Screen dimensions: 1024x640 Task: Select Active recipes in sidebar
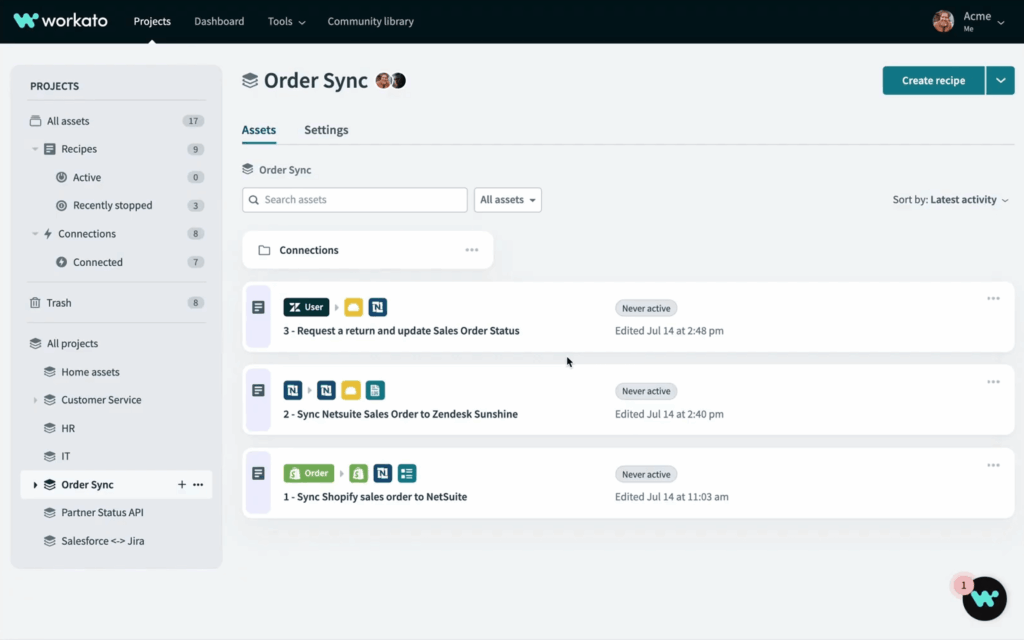[87, 177]
